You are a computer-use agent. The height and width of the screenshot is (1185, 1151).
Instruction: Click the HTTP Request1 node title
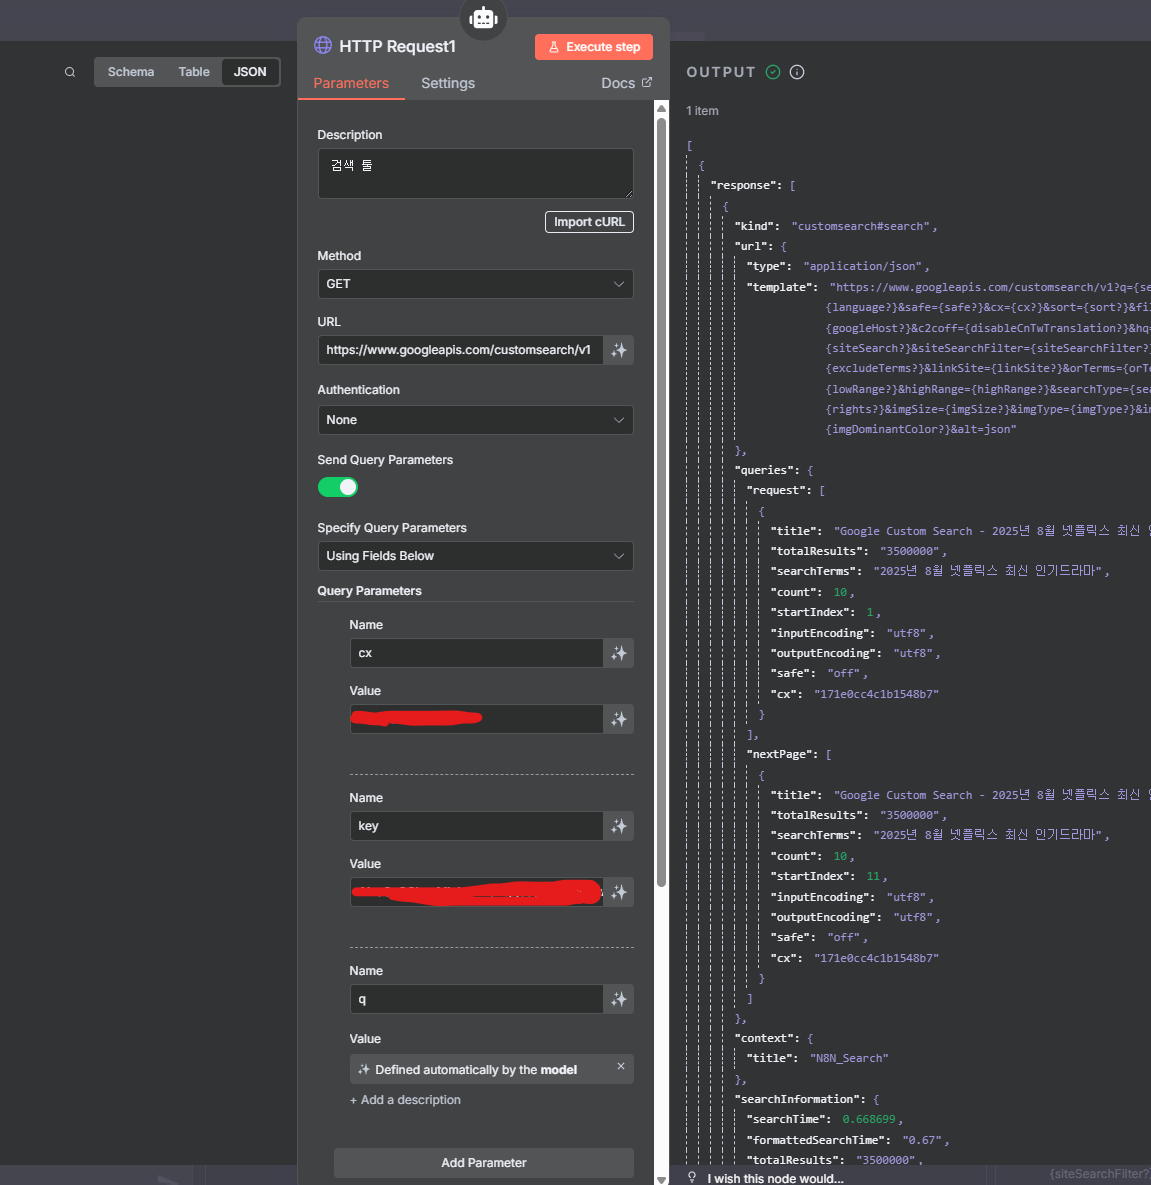point(398,46)
